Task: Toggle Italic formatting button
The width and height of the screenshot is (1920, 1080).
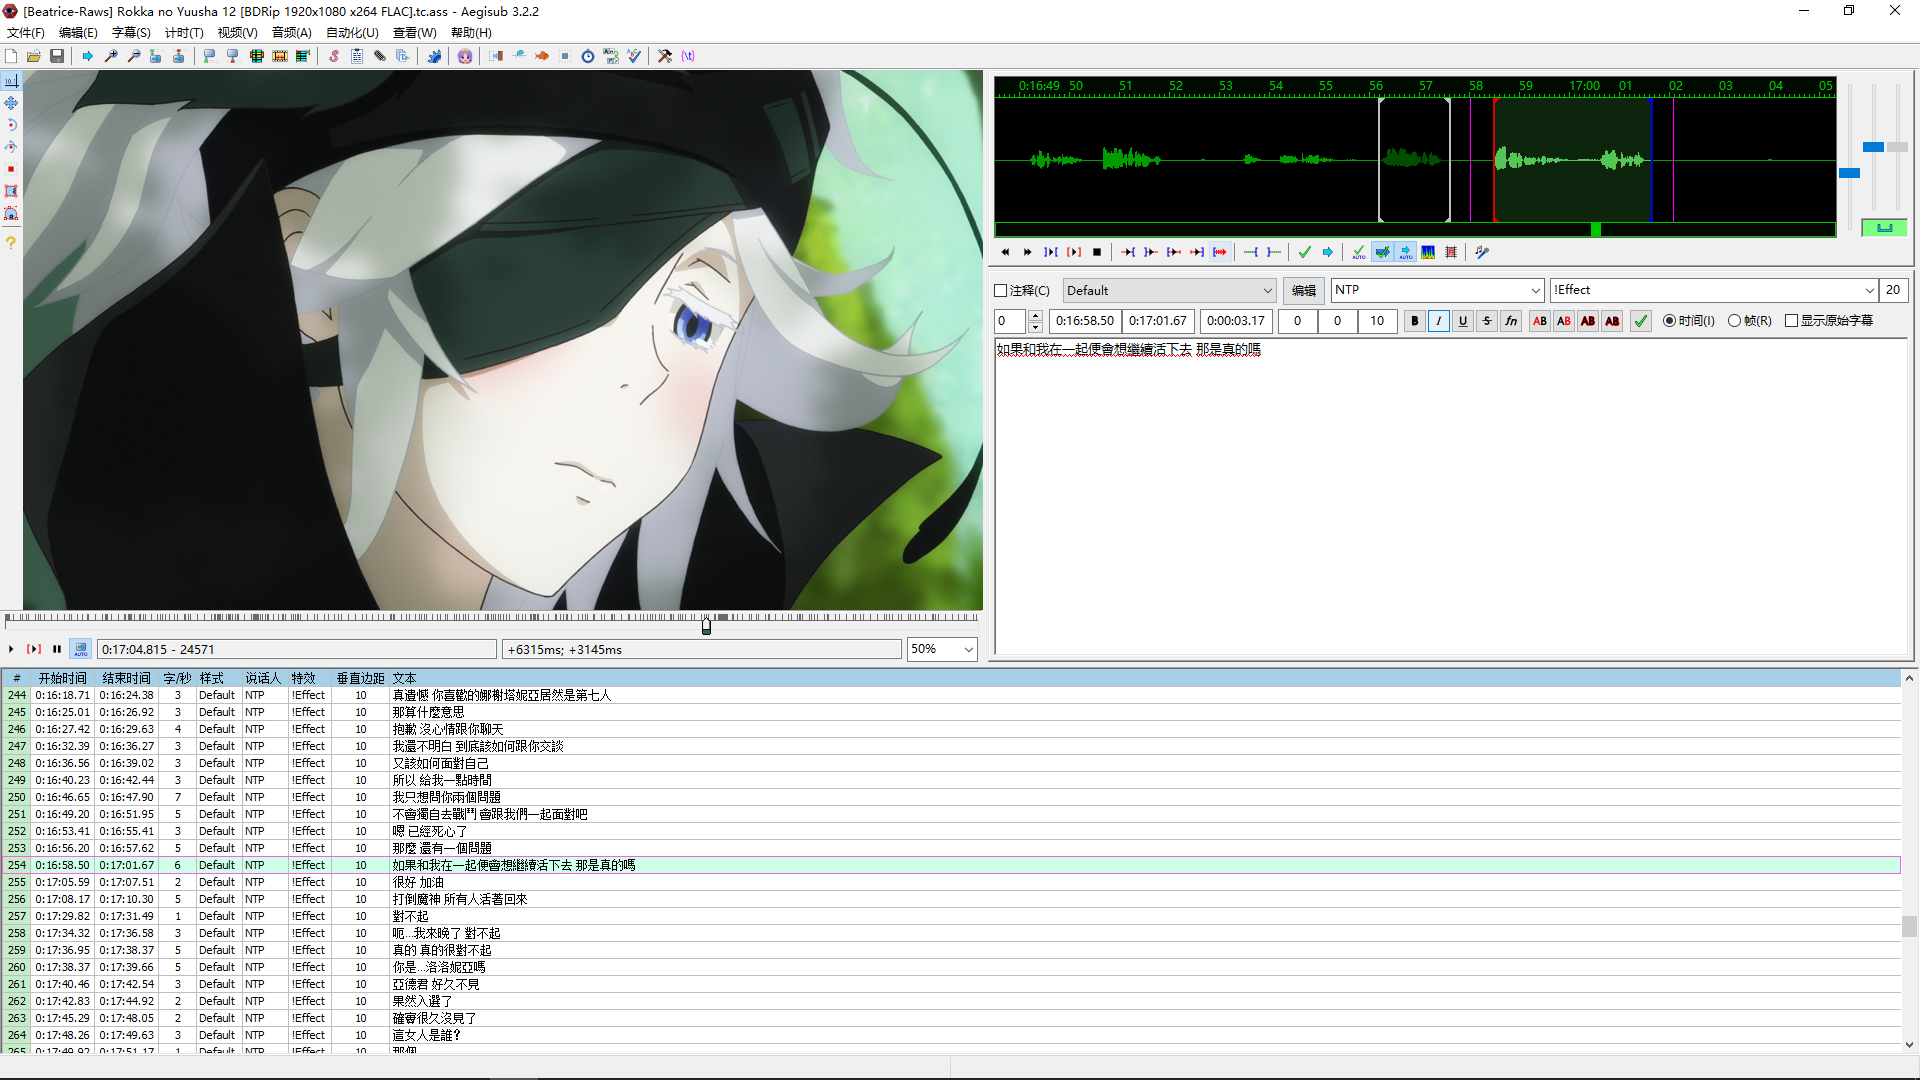Action: click(x=1438, y=321)
